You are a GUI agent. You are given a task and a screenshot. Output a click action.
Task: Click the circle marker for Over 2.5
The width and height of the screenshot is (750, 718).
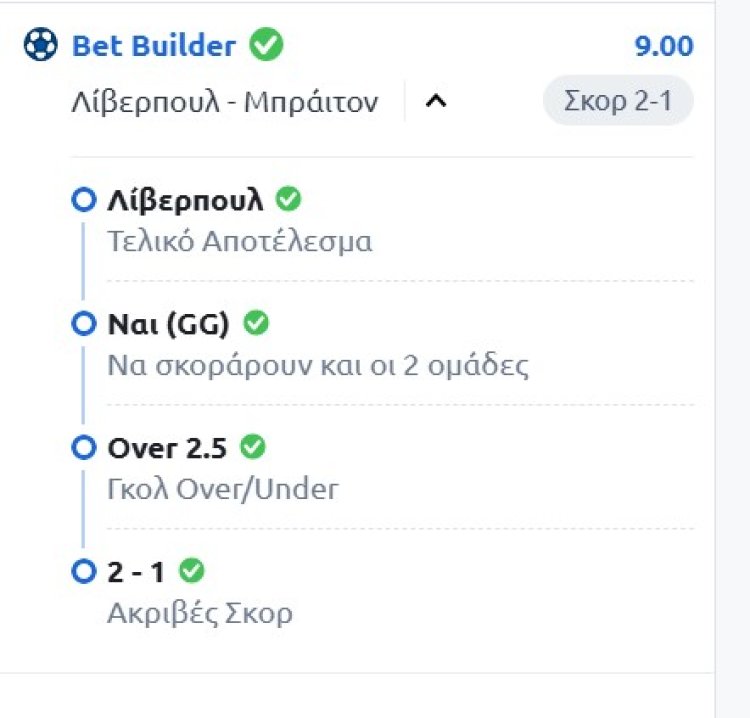(84, 448)
